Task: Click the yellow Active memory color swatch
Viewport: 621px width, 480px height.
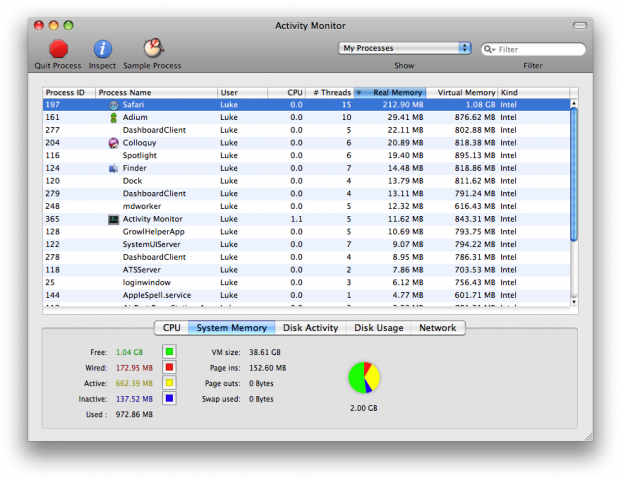Action: click(169, 383)
